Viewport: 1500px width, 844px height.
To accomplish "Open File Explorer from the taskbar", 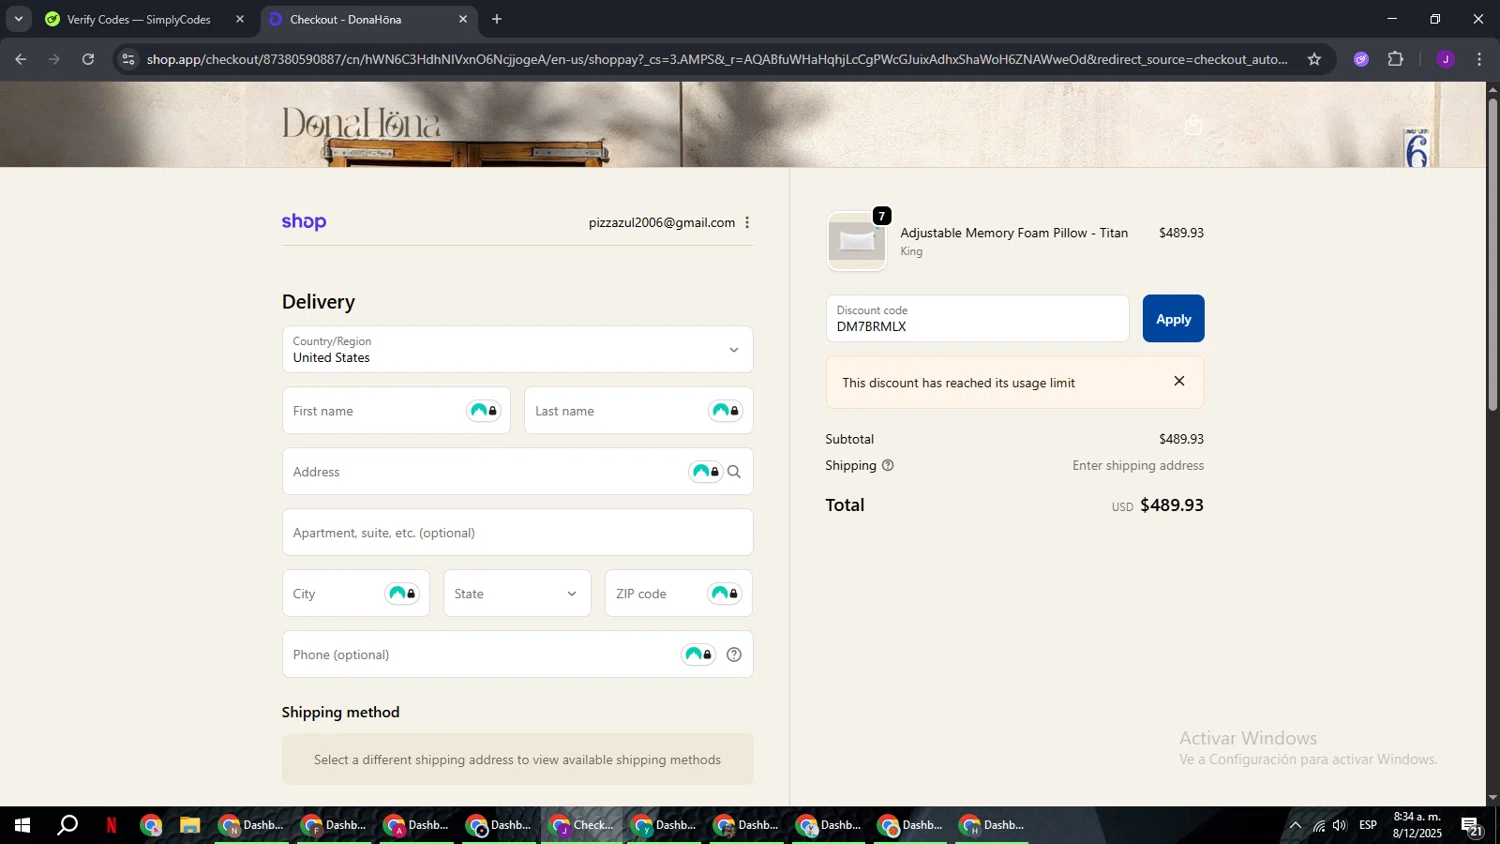I will click(x=189, y=826).
